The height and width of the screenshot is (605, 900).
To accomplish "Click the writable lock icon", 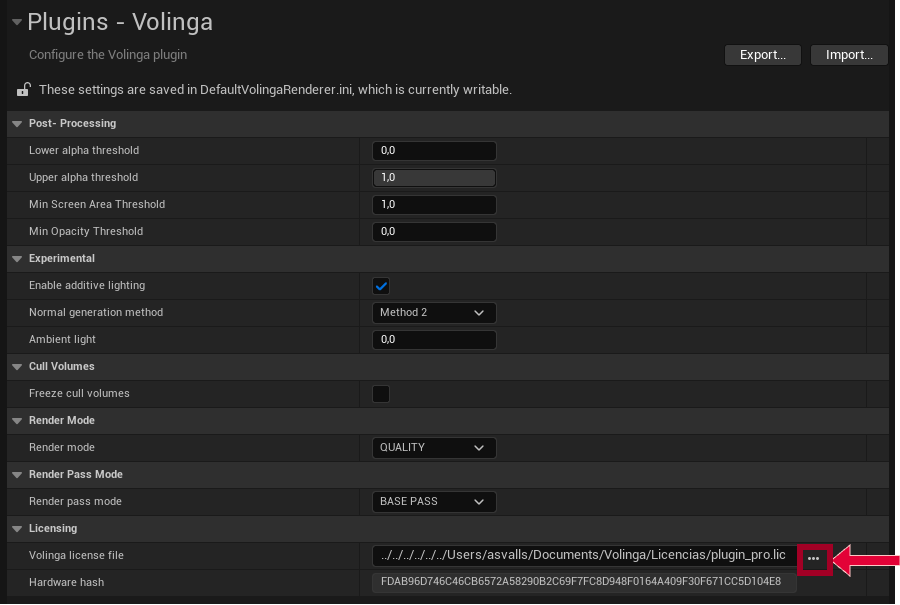I will (x=22, y=90).
